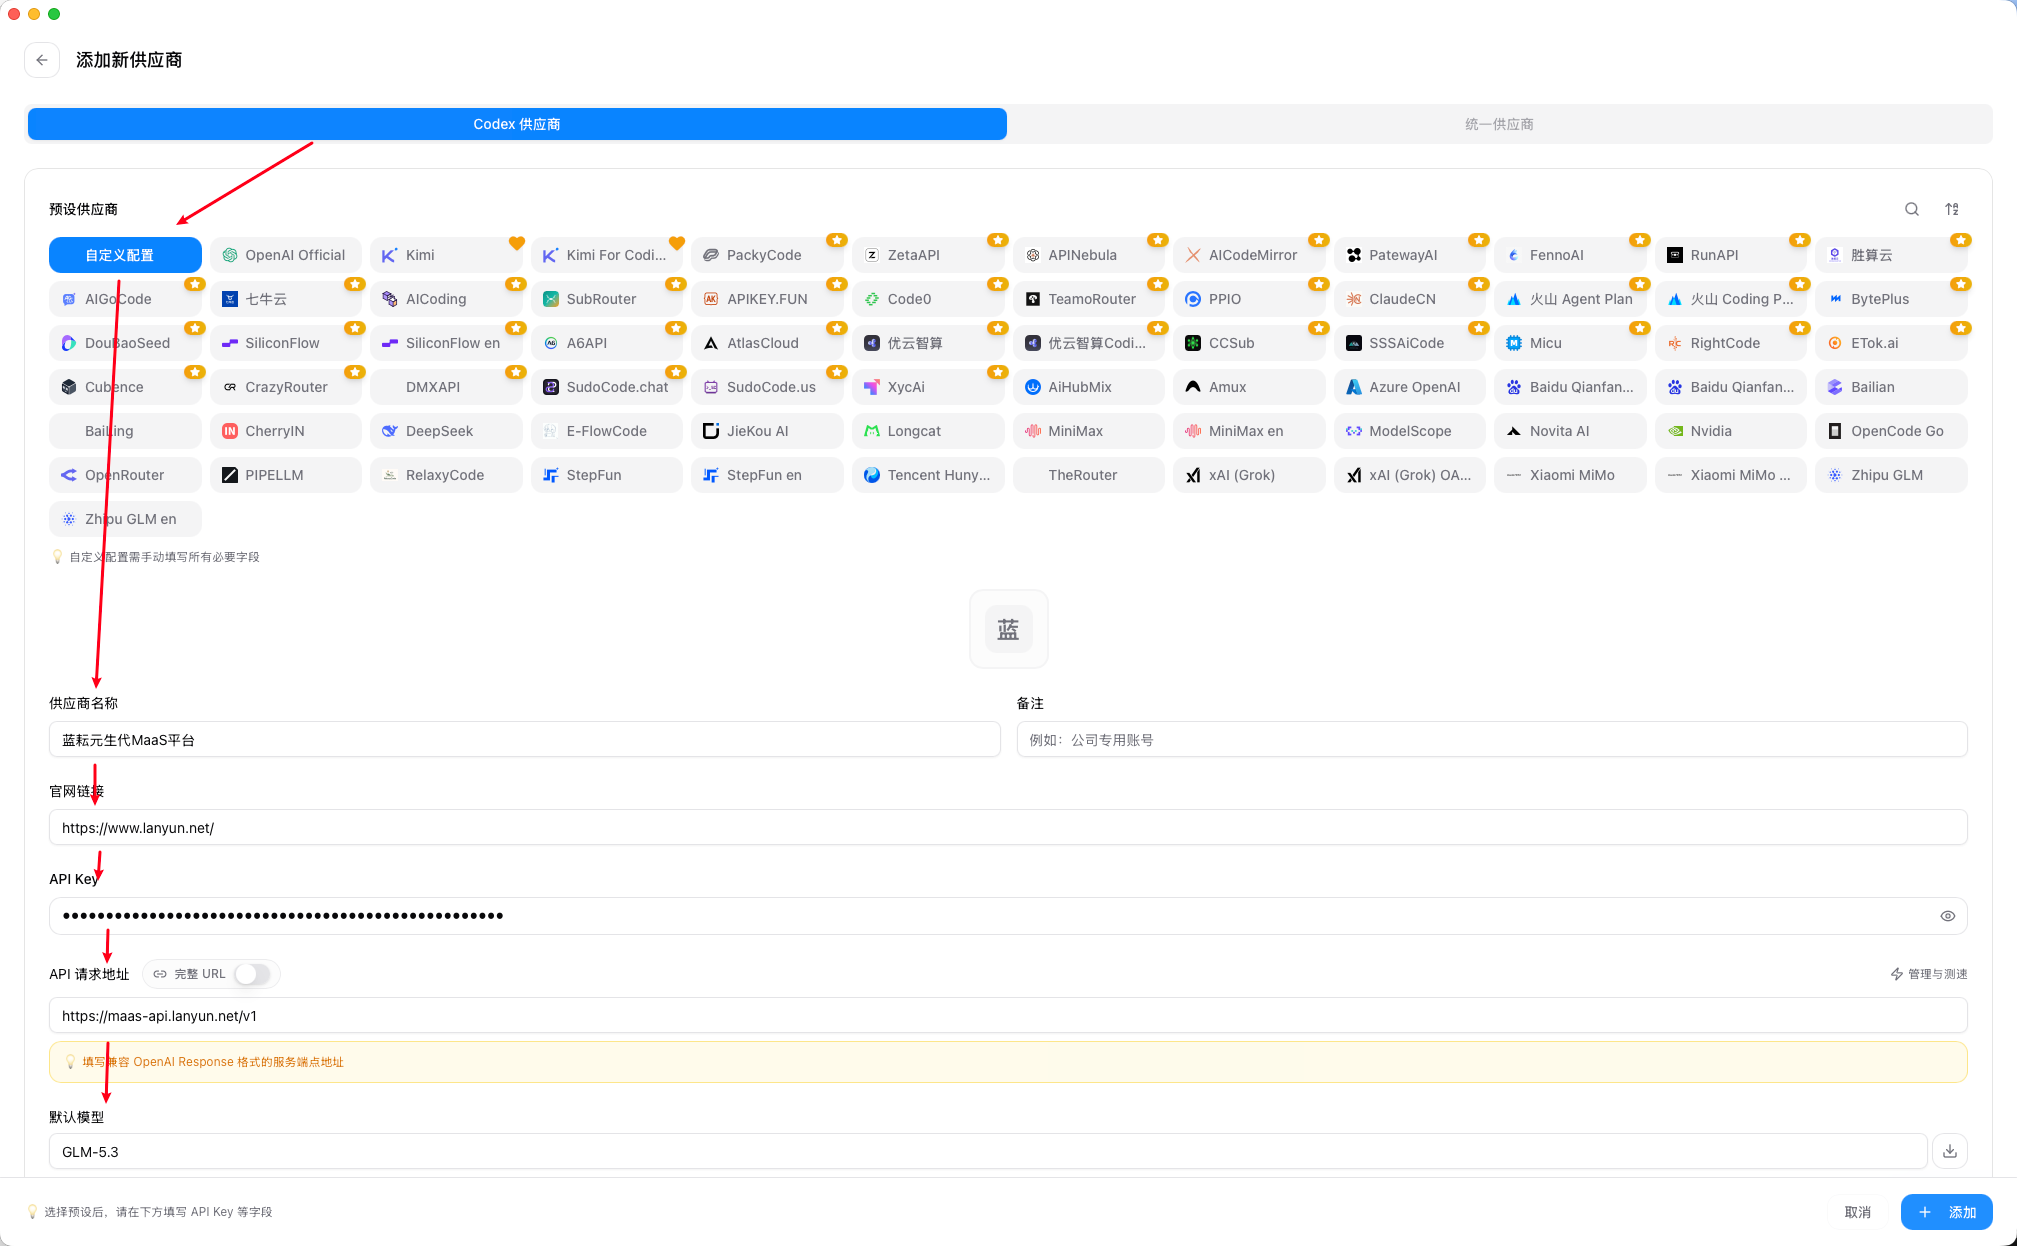Open 管理与测速 link
The width and height of the screenshot is (2017, 1246).
click(x=1929, y=974)
